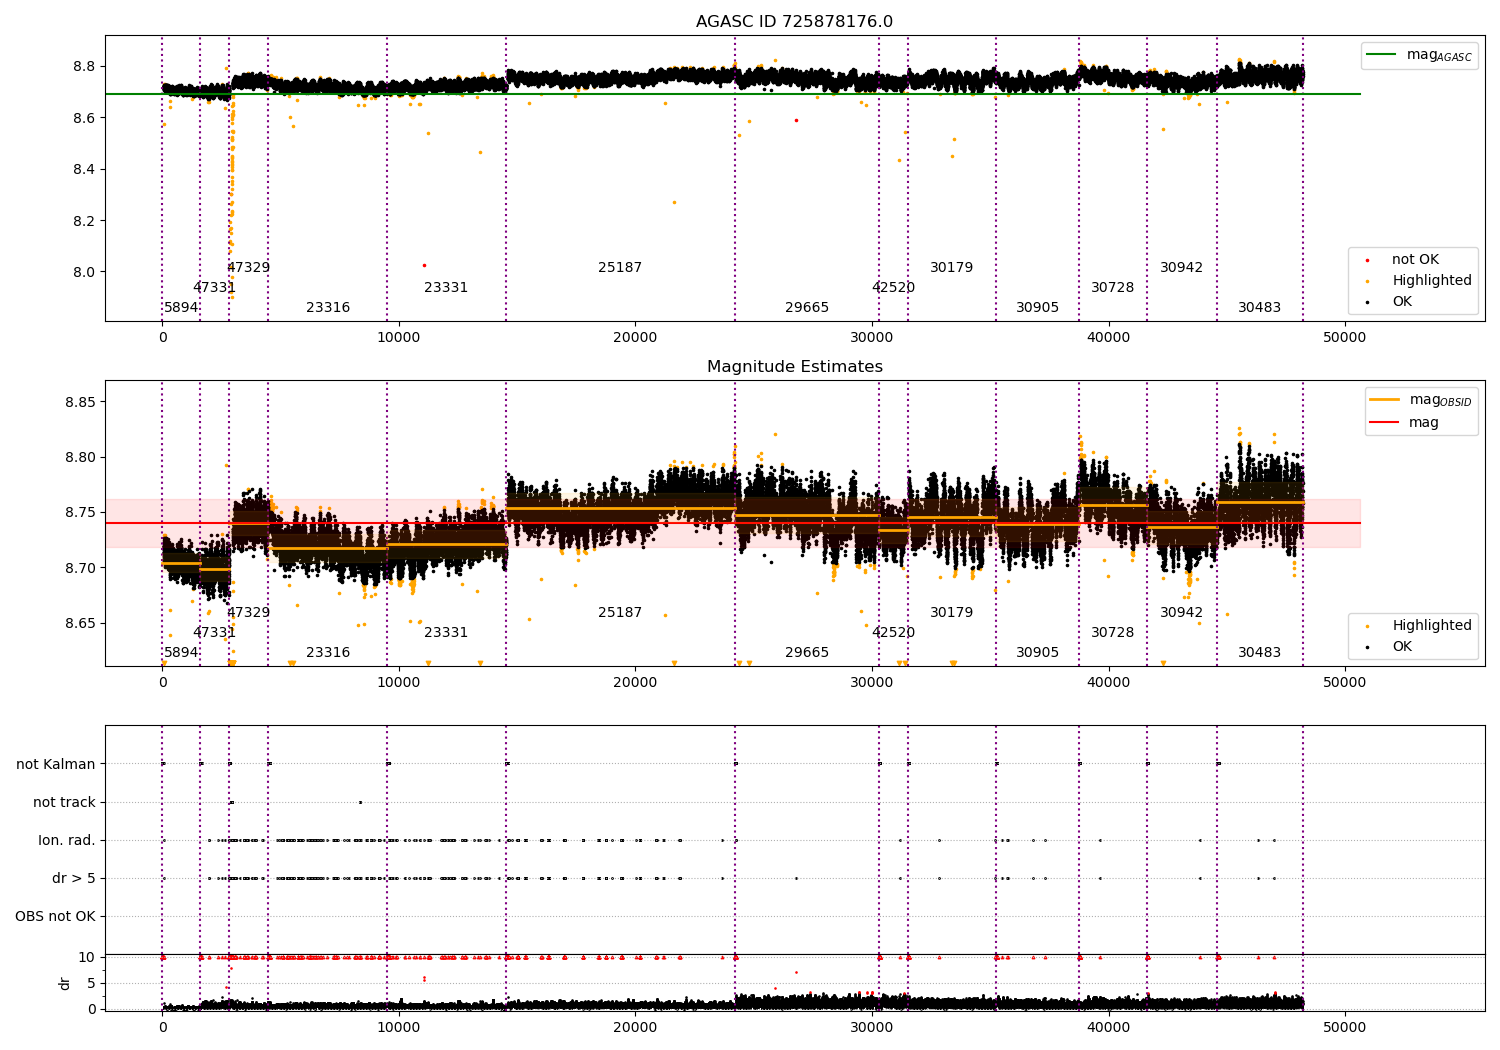The image size is (1500, 1050).
Task: Click the 8.75 y-axis tick label
Action: coord(79,513)
